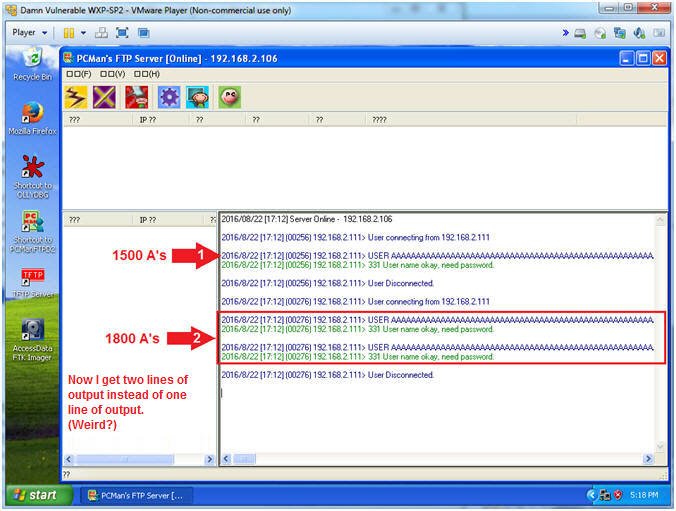
Task: Click left-pane scroll right arrow
Action: (x=210, y=459)
